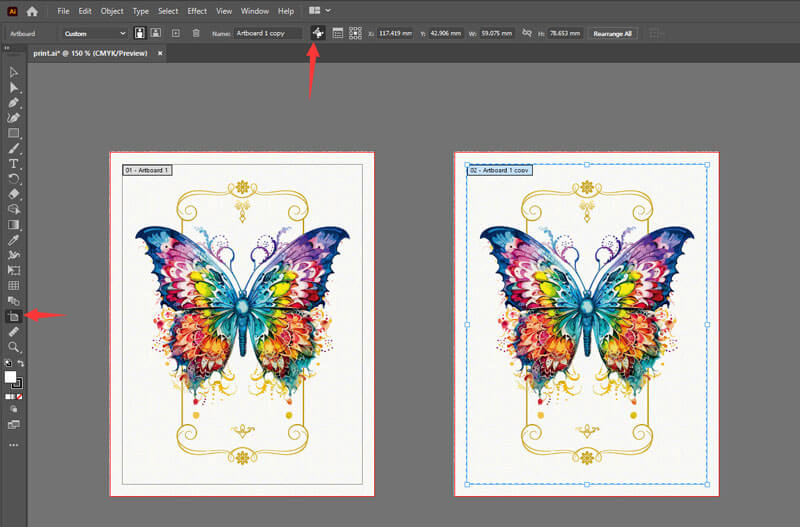
Task: Switch to the print.ai document tab
Action: click(90, 53)
